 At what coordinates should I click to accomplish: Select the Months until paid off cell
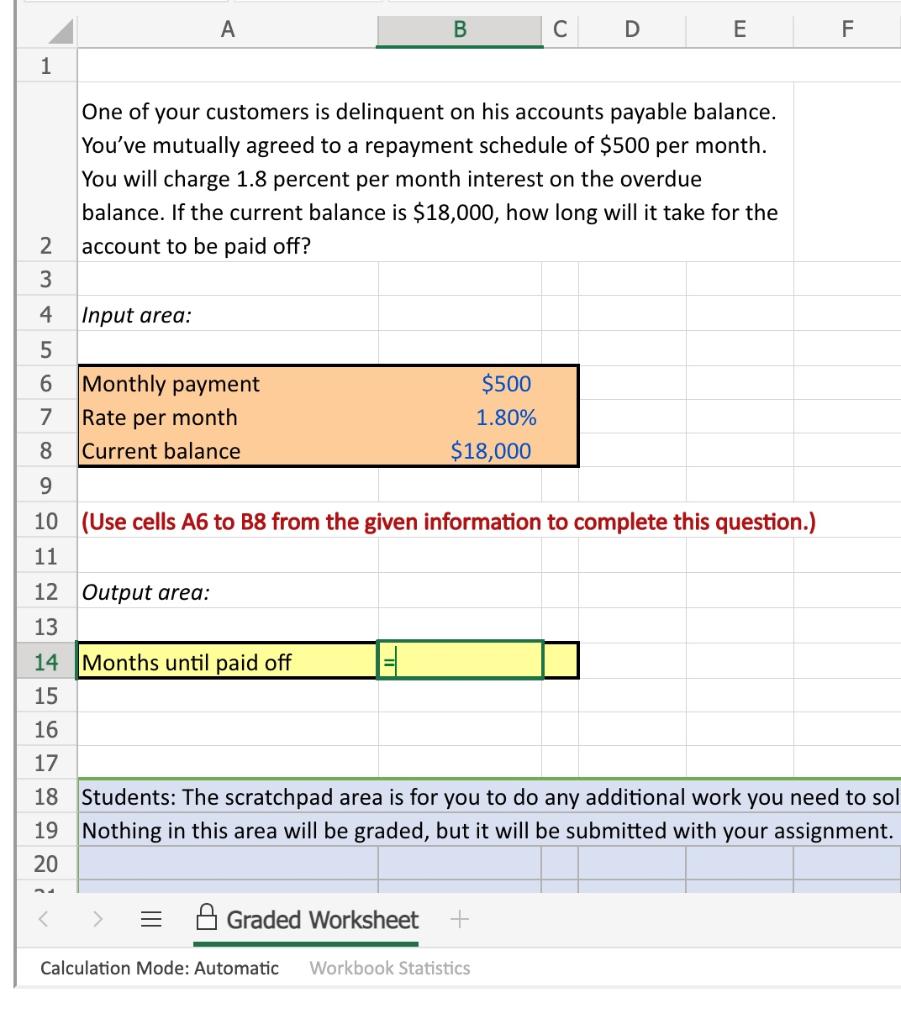[228, 662]
